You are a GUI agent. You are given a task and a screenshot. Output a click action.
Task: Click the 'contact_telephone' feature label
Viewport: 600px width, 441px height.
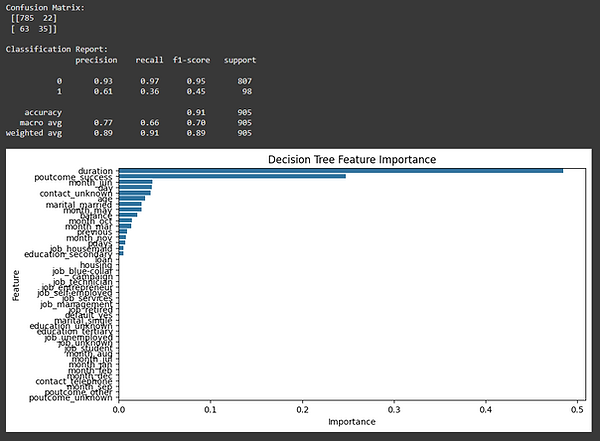(x=74, y=381)
